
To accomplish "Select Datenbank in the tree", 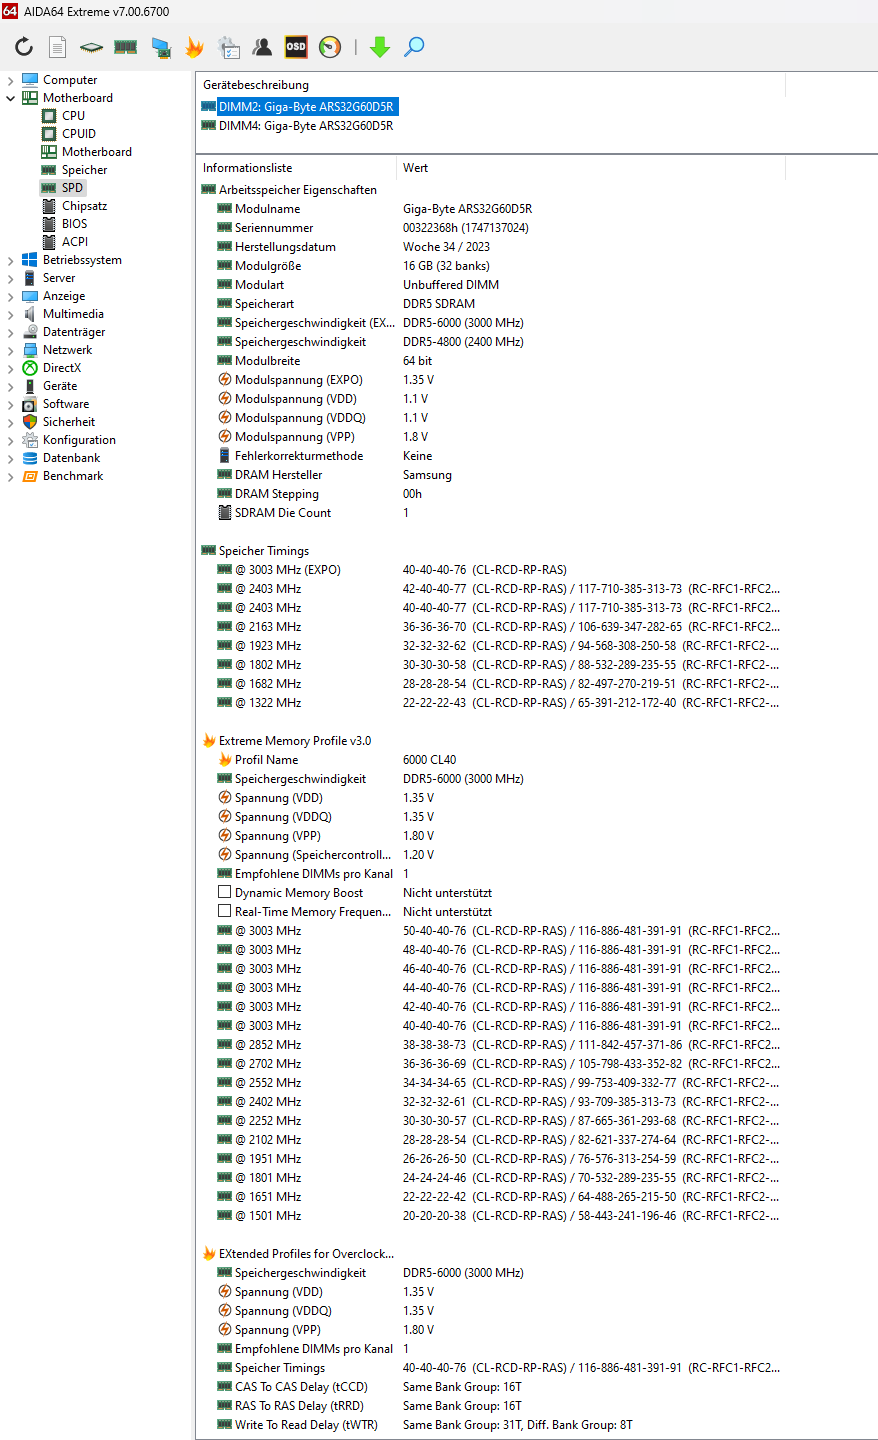I will 71,458.
